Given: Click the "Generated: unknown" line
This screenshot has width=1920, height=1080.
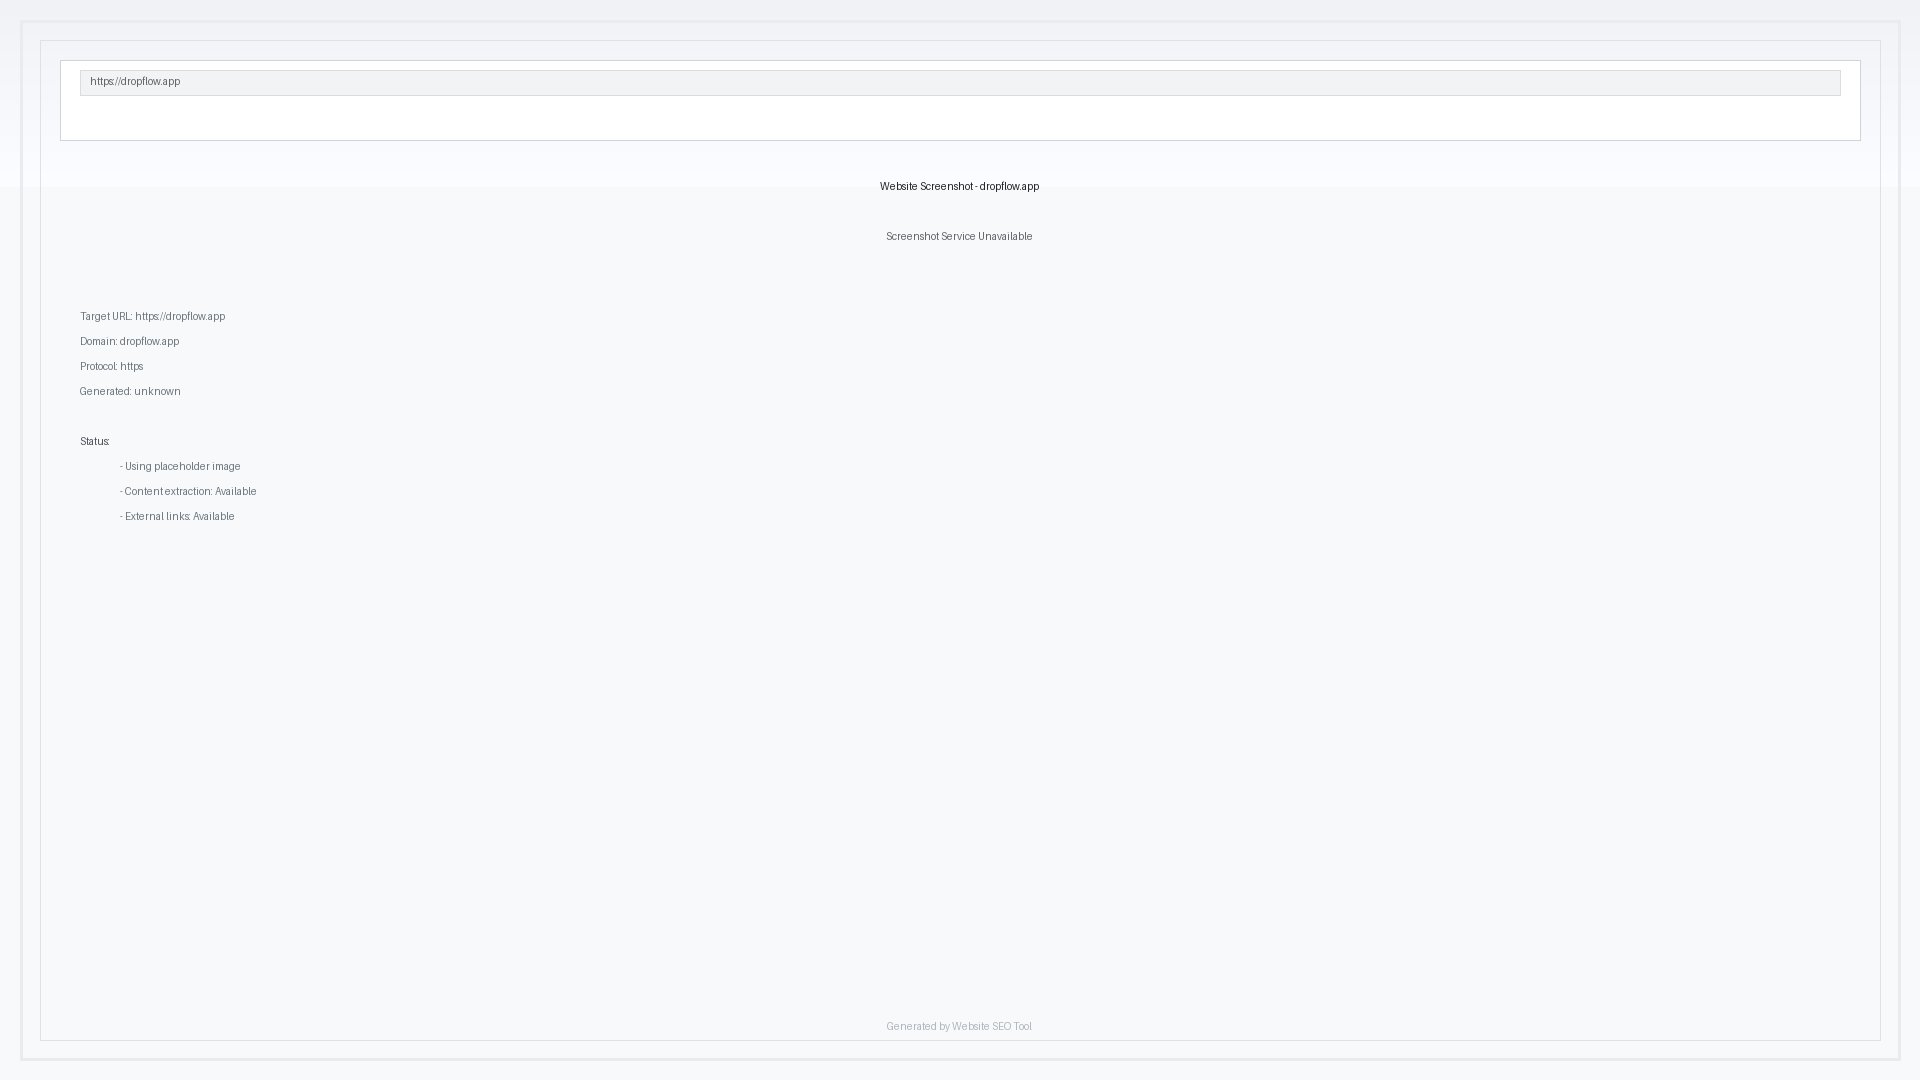Looking at the screenshot, I should 130,391.
